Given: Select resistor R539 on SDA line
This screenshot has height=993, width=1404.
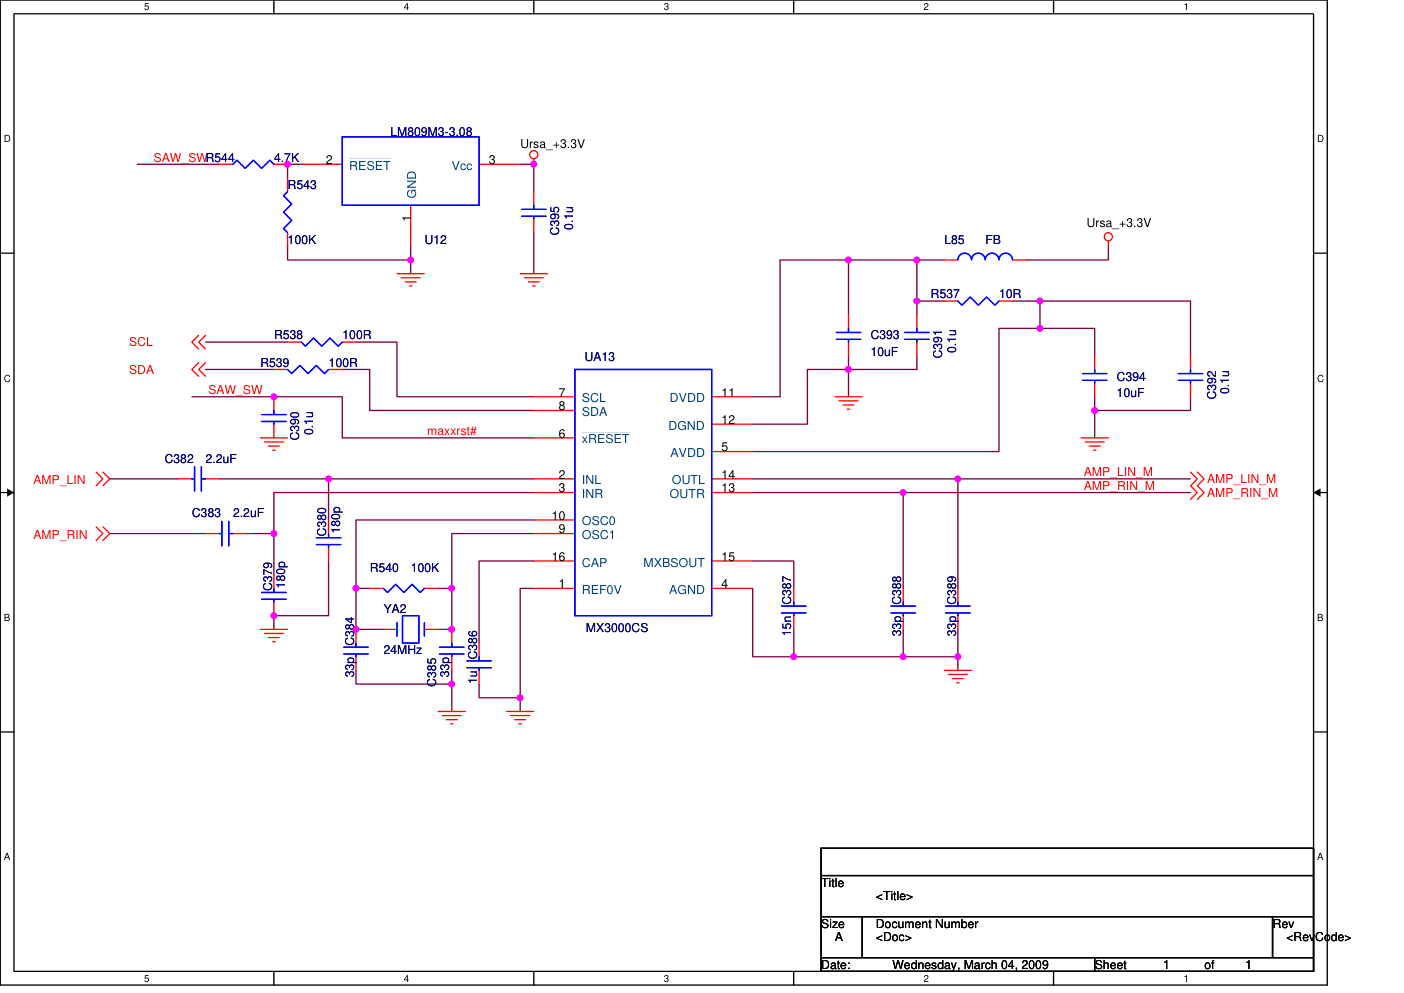Looking at the screenshot, I should point(308,370).
